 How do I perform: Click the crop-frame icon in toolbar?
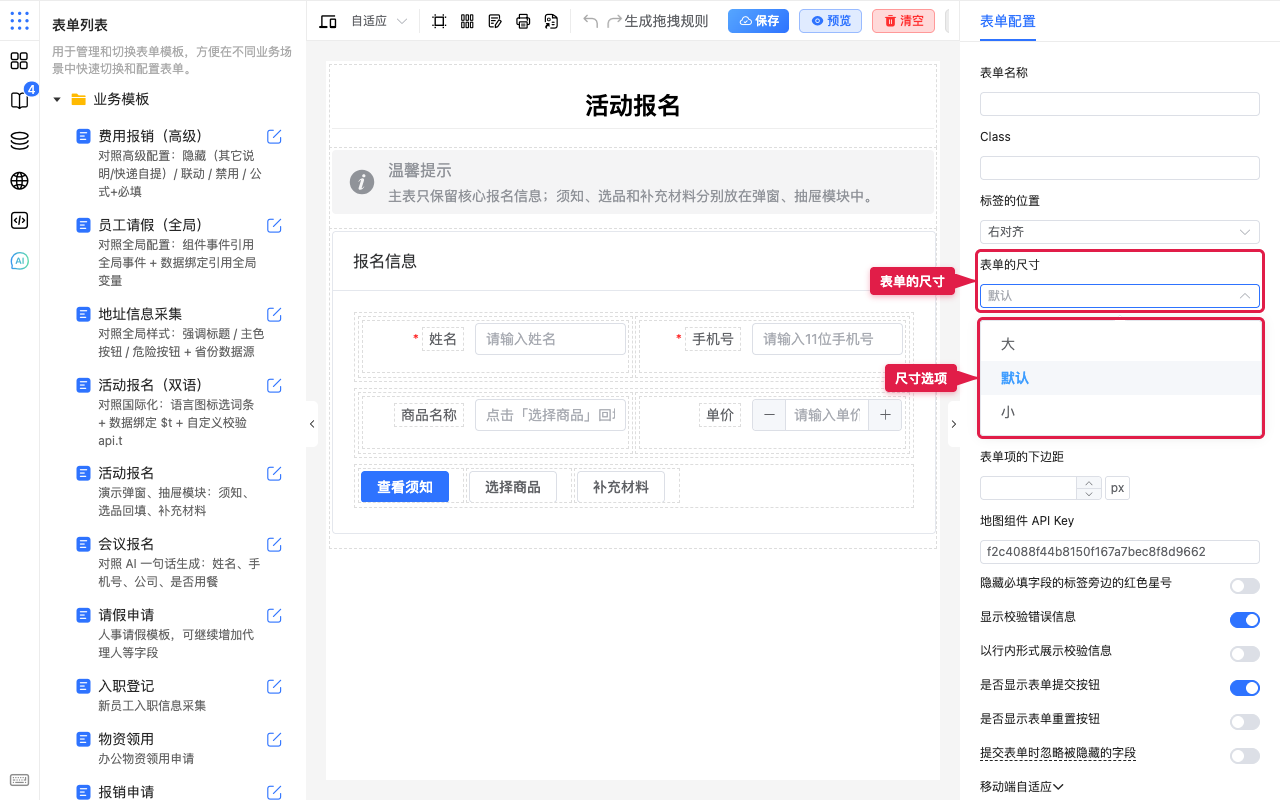tap(439, 21)
